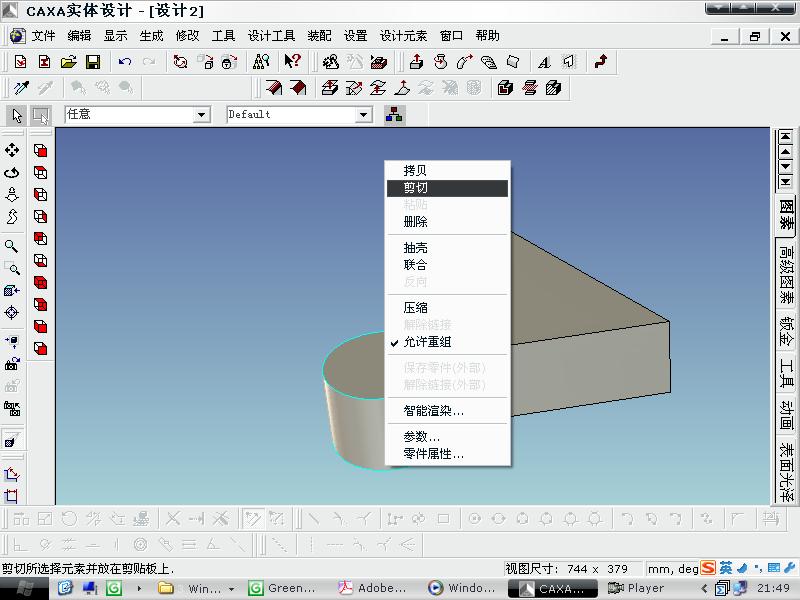Viewport: 800px width, 600px height.
Task: Click the Windows Start button
Action: tap(24, 589)
